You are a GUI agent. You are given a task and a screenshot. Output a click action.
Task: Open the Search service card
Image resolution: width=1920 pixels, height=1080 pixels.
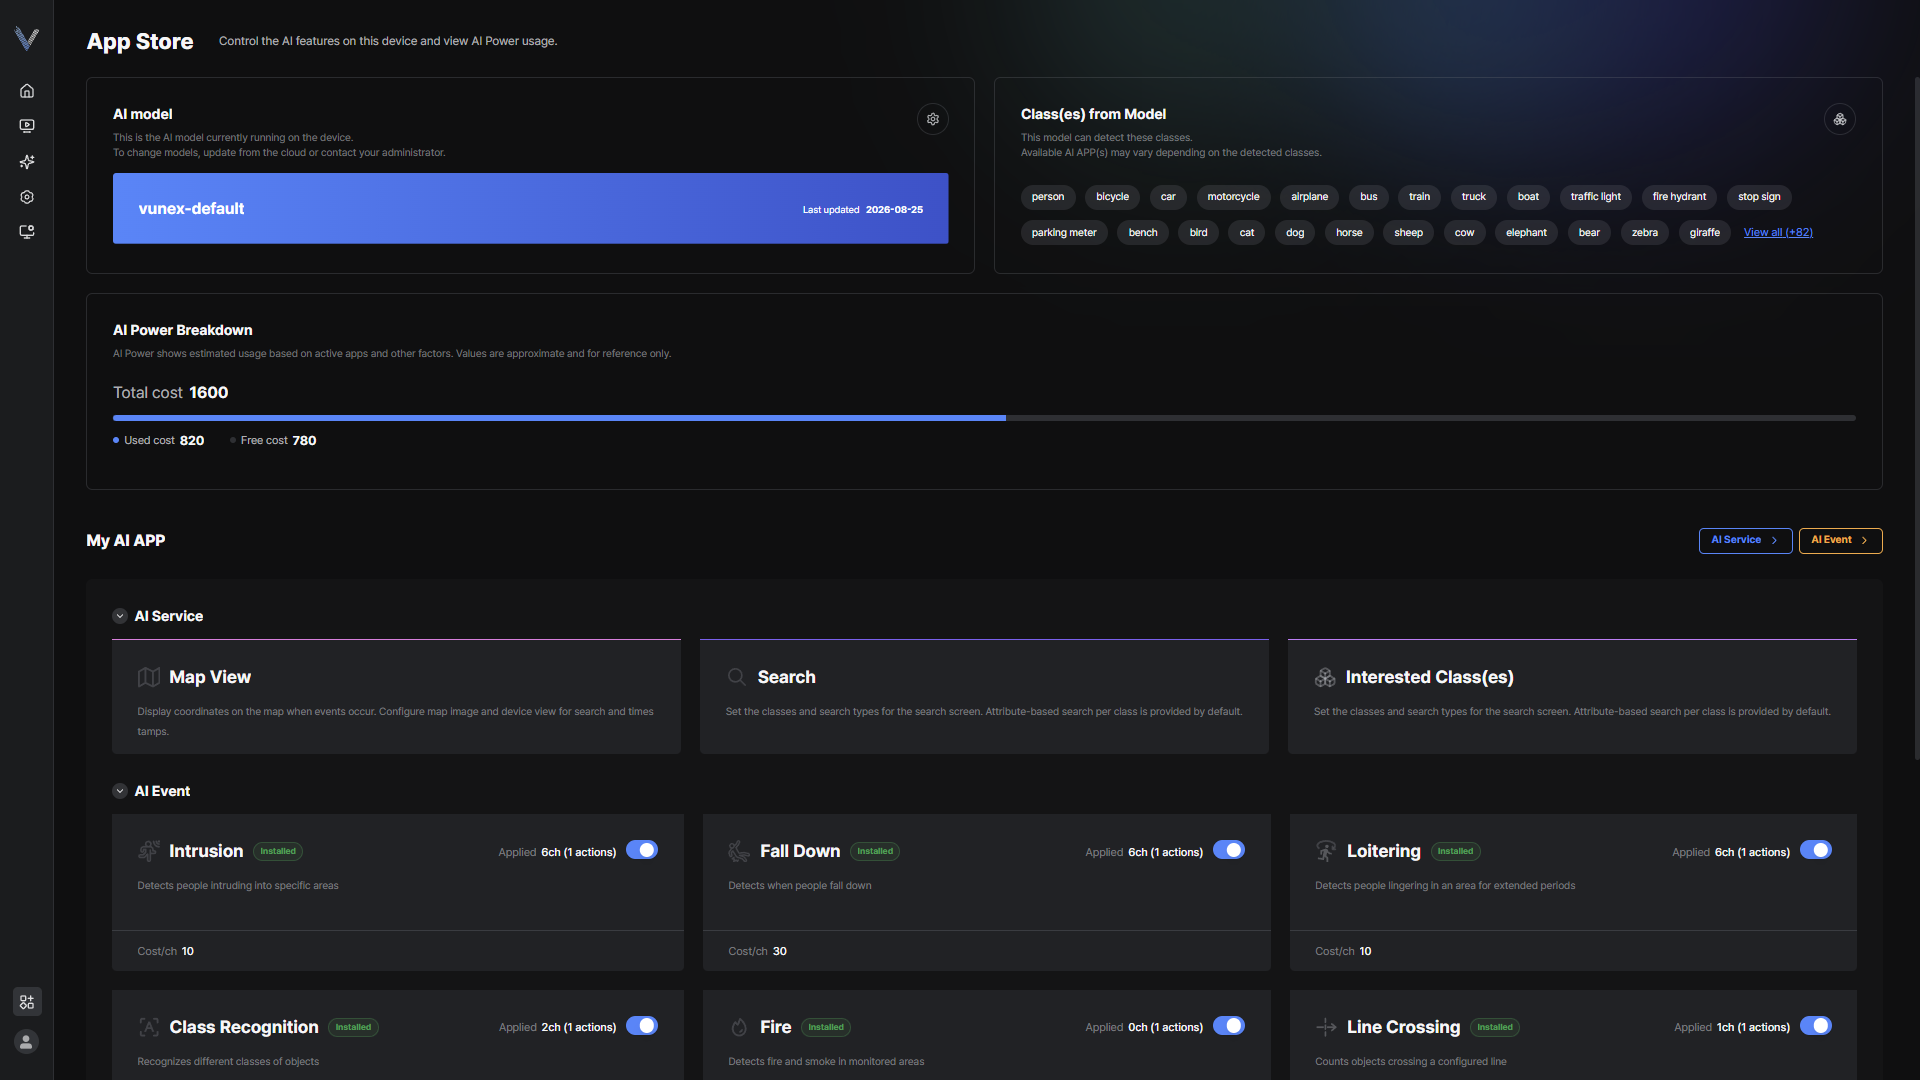point(984,696)
